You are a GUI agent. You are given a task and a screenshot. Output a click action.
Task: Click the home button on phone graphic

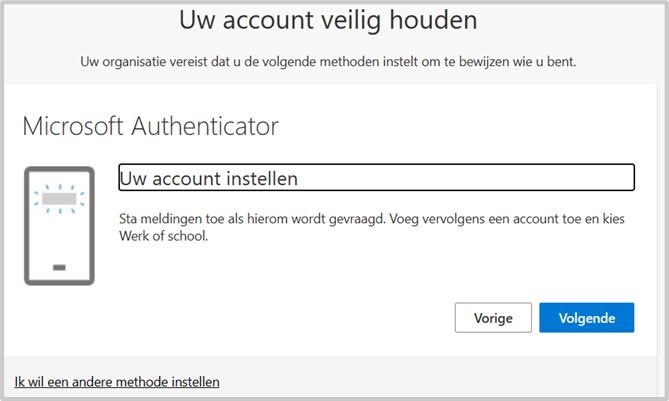click(x=59, y=267)
